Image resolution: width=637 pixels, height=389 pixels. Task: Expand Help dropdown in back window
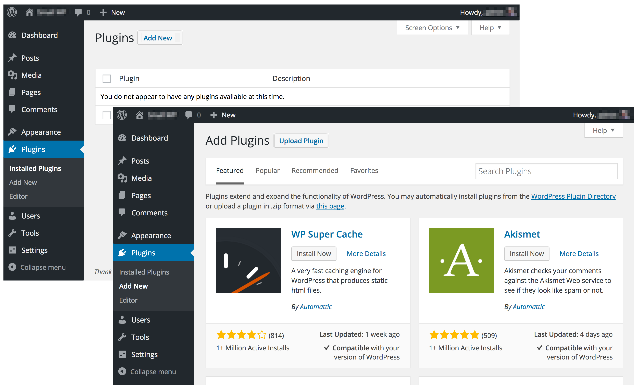[x=490, y=28]
